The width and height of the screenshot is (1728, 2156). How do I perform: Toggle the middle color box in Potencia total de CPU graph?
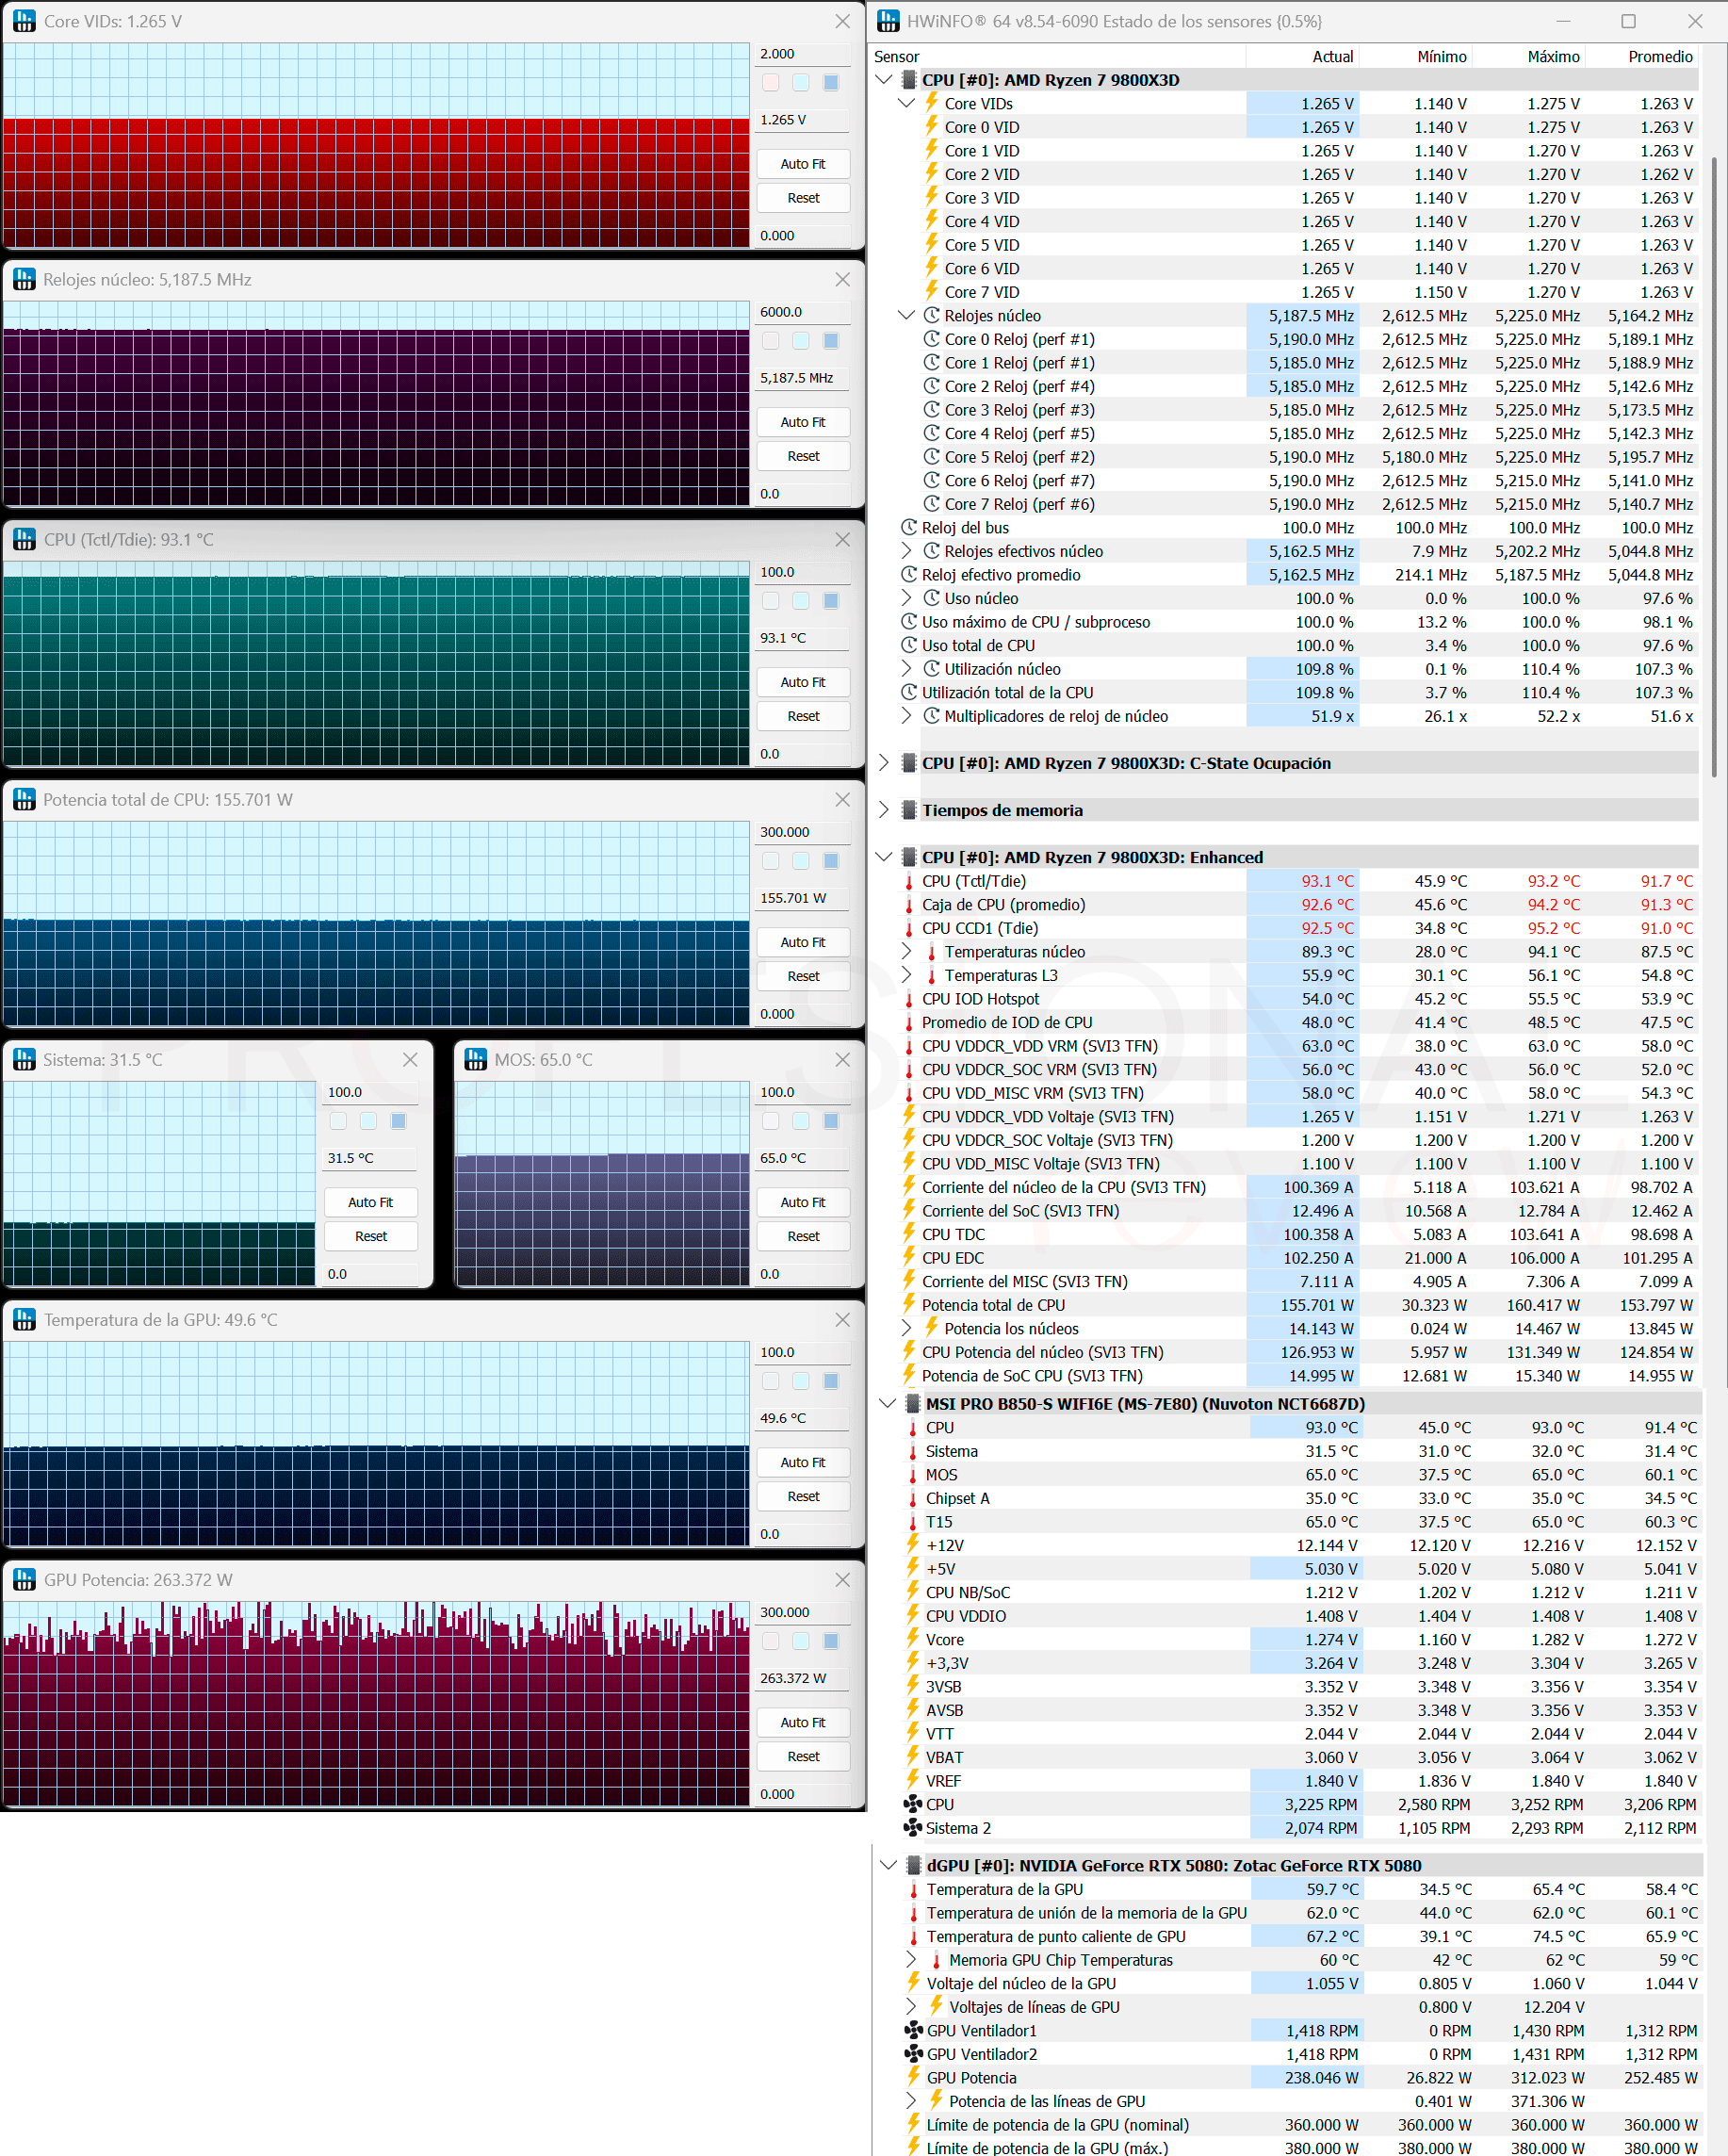click(801, 861)
